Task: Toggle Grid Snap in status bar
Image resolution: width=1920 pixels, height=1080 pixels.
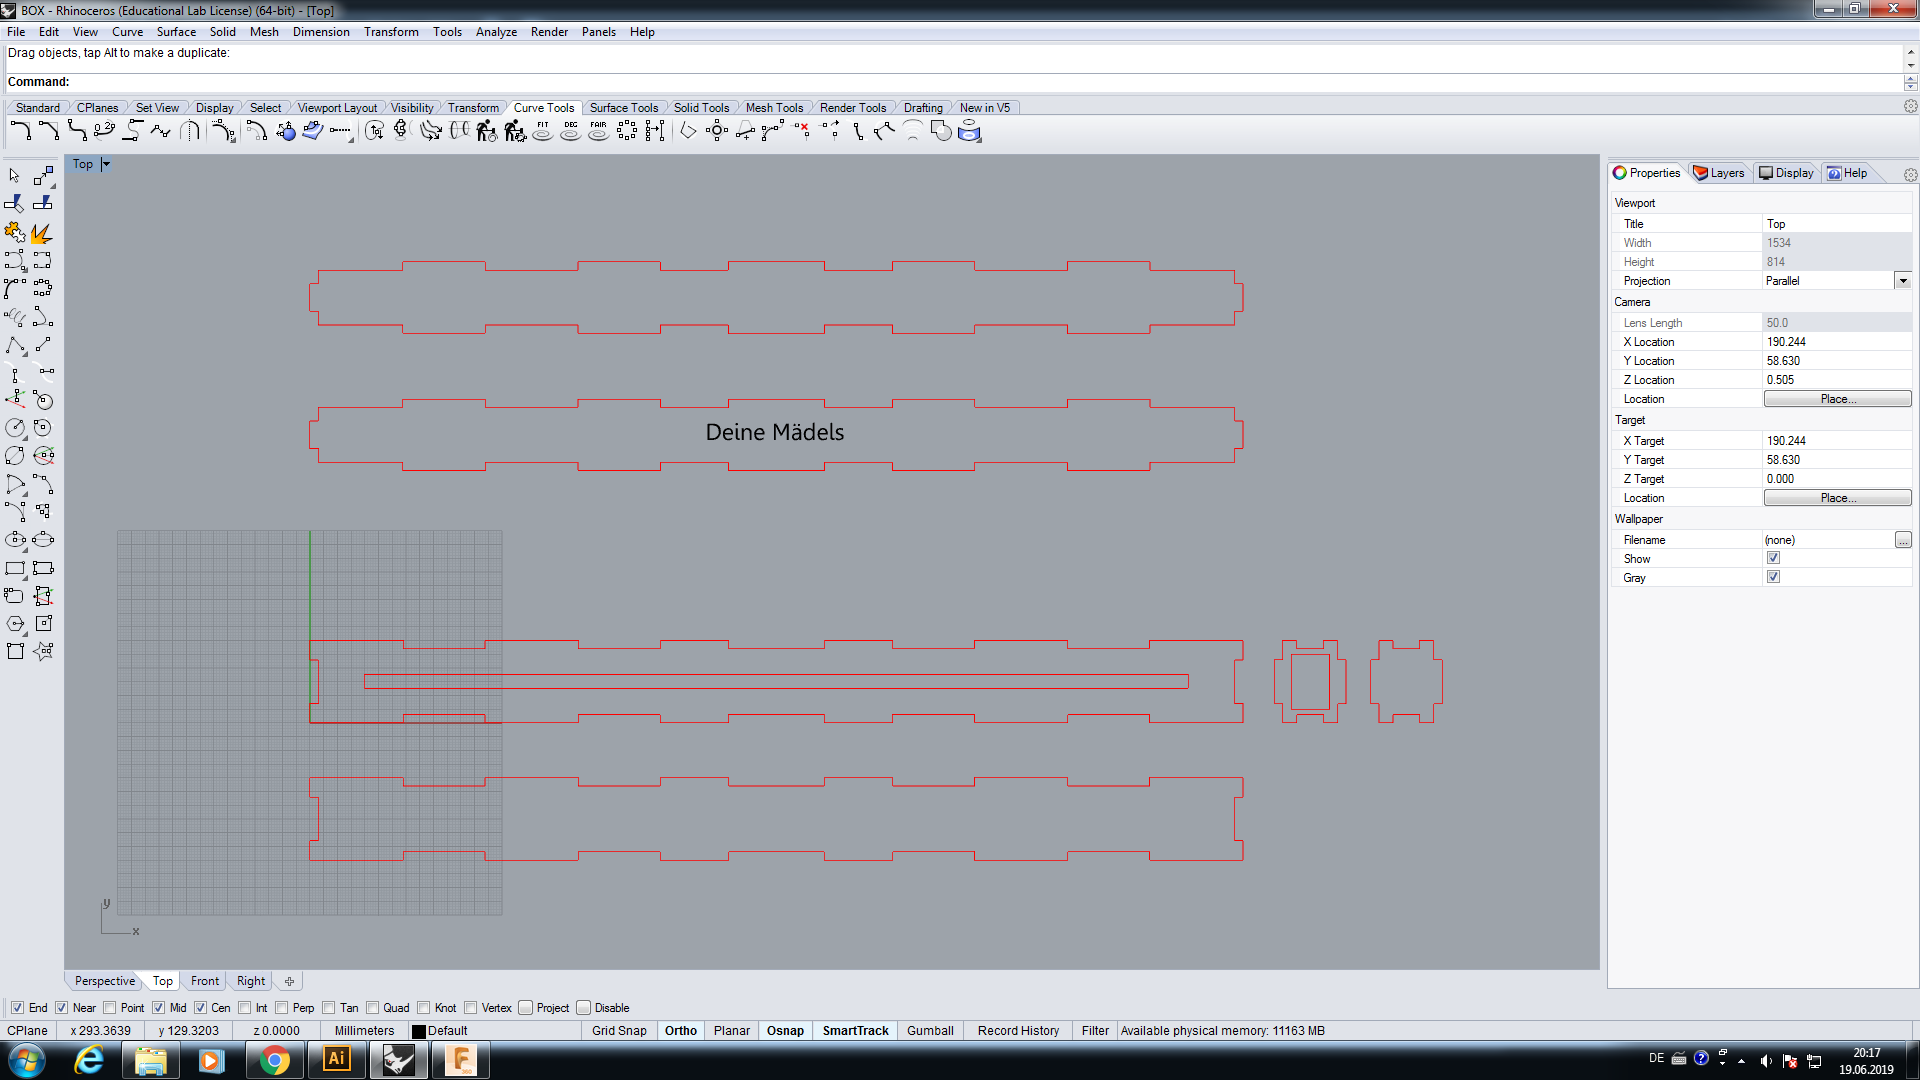Action: [x=618, y=1031]
